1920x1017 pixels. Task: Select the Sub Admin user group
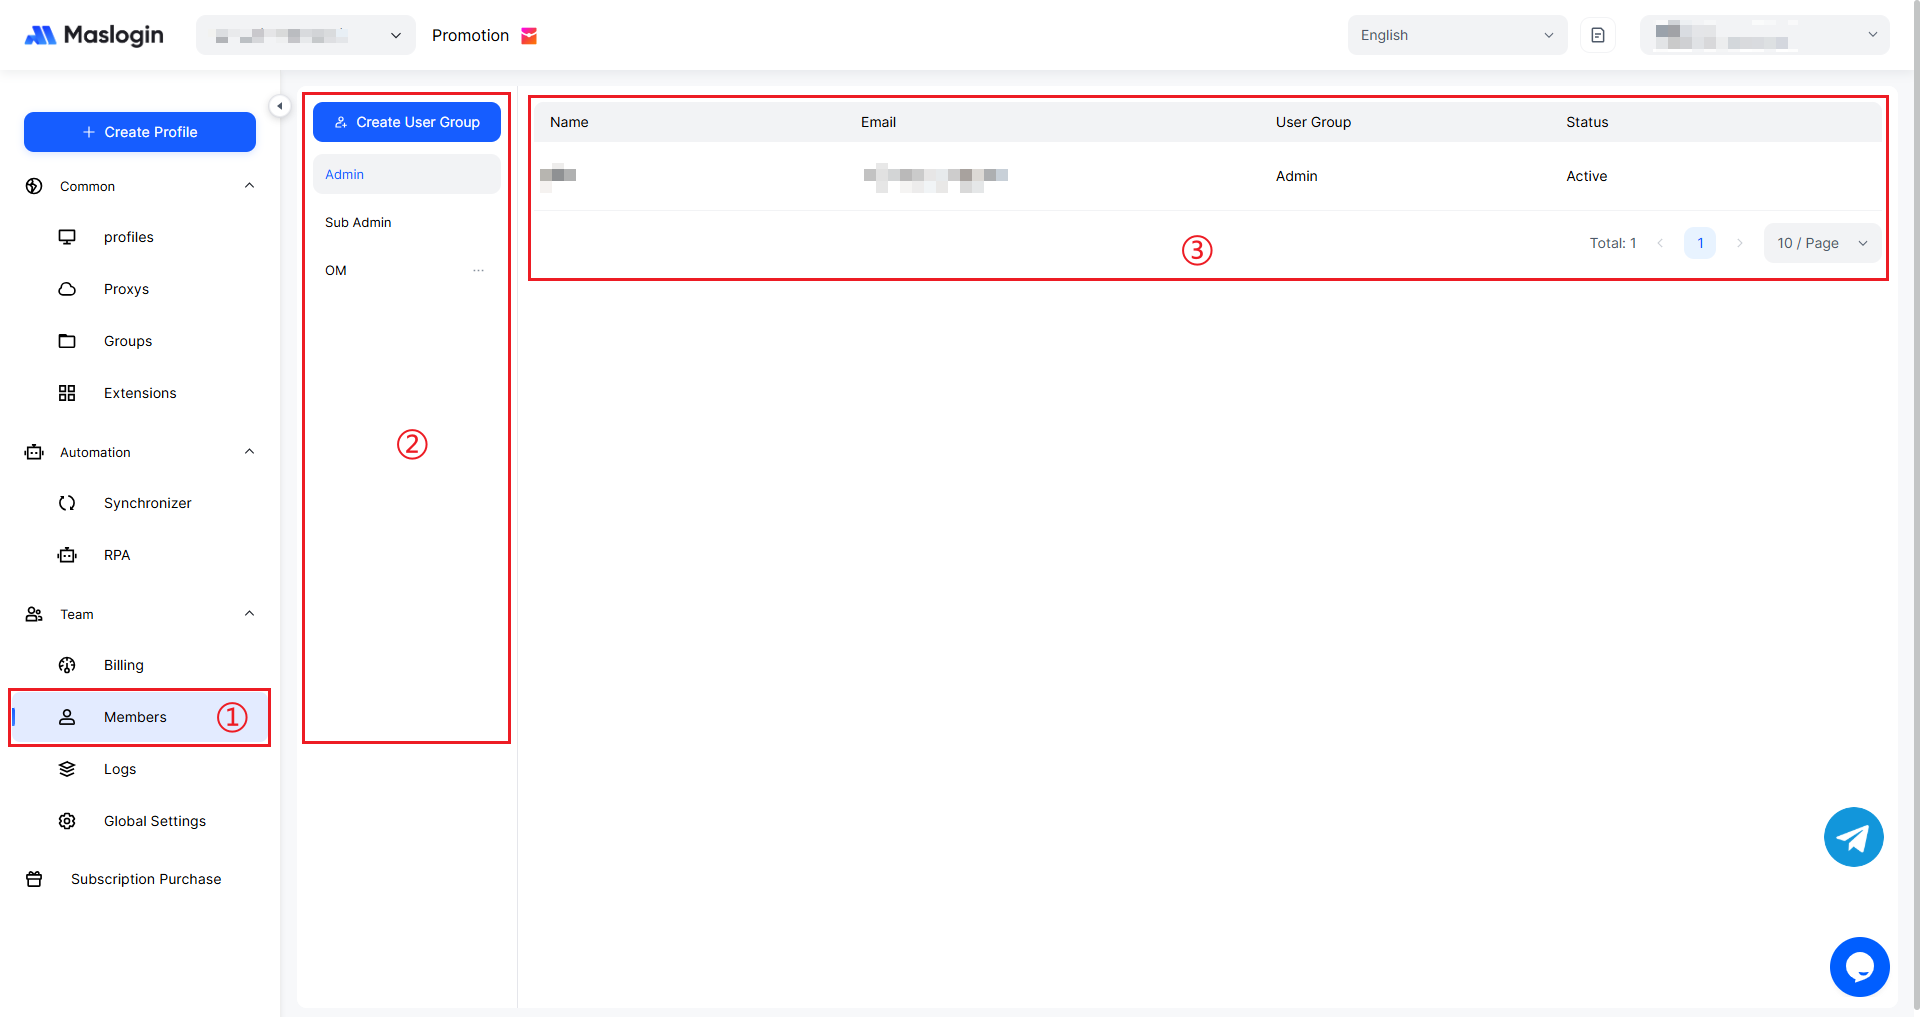point(358,223)
